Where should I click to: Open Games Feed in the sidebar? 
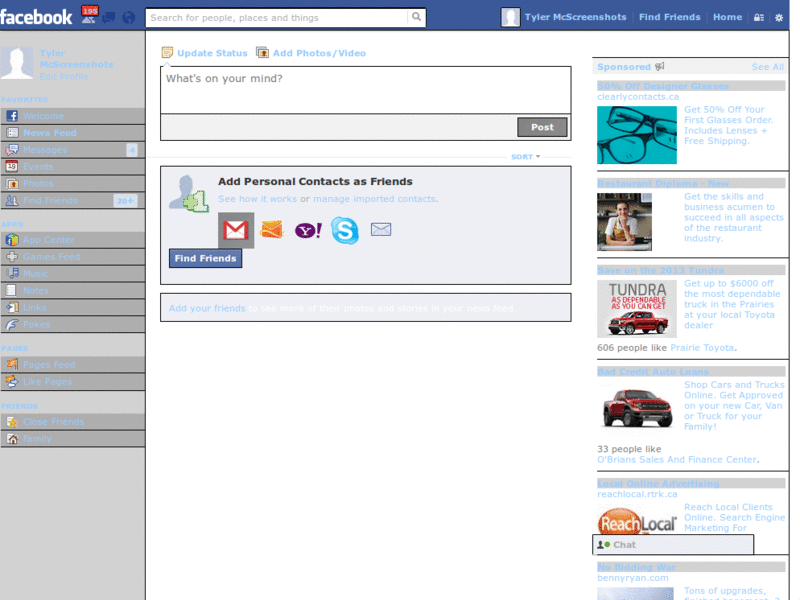pyautogui.click(x=72, y=256)
